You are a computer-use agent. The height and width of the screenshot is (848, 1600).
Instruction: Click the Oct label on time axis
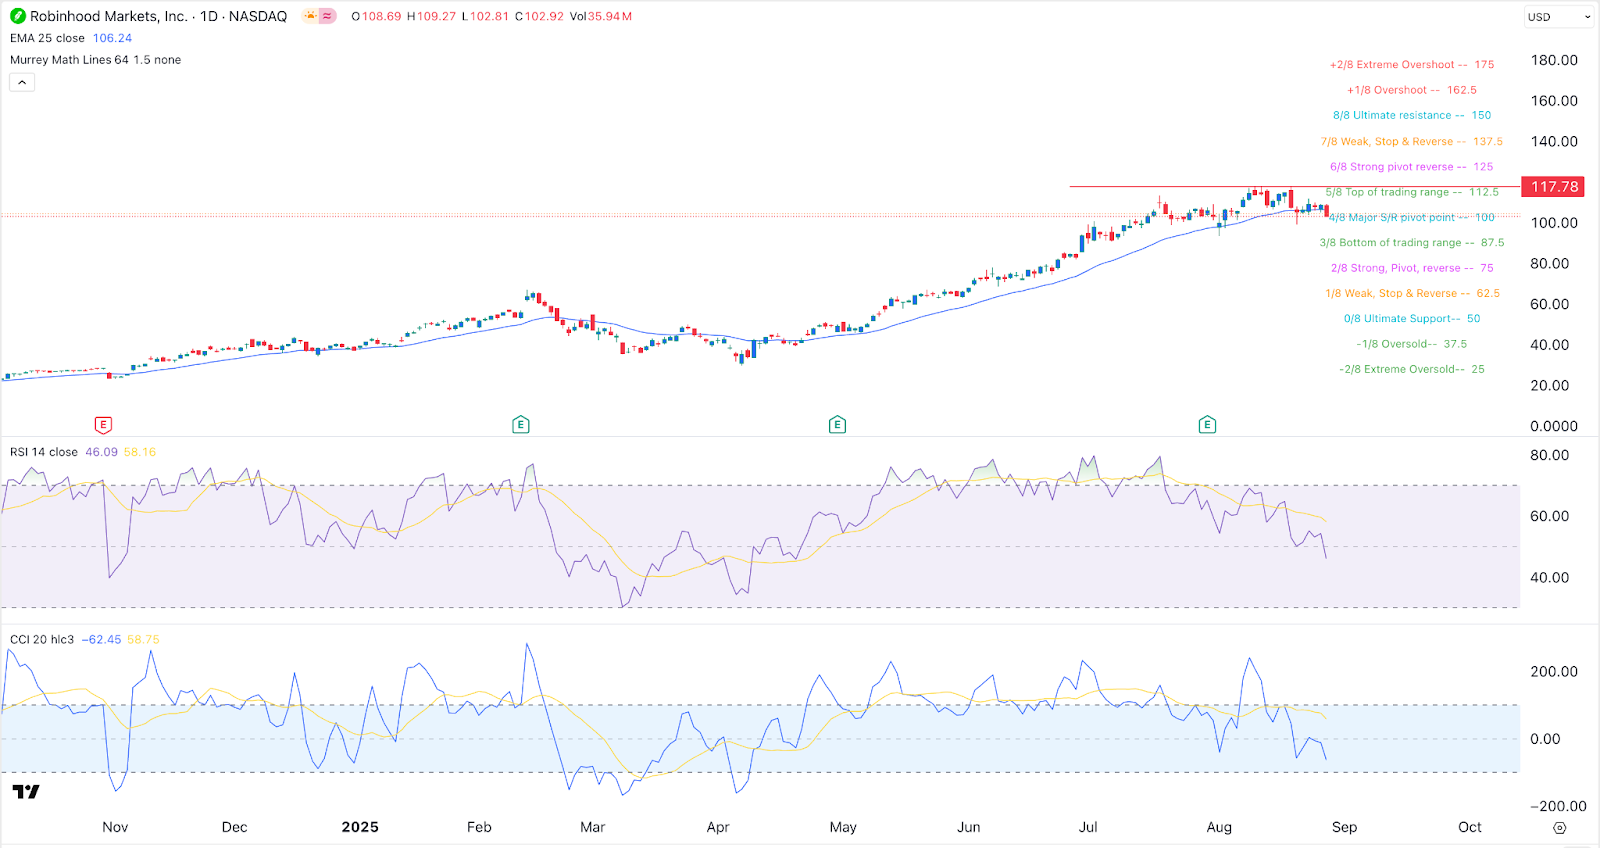point(1470,827)
